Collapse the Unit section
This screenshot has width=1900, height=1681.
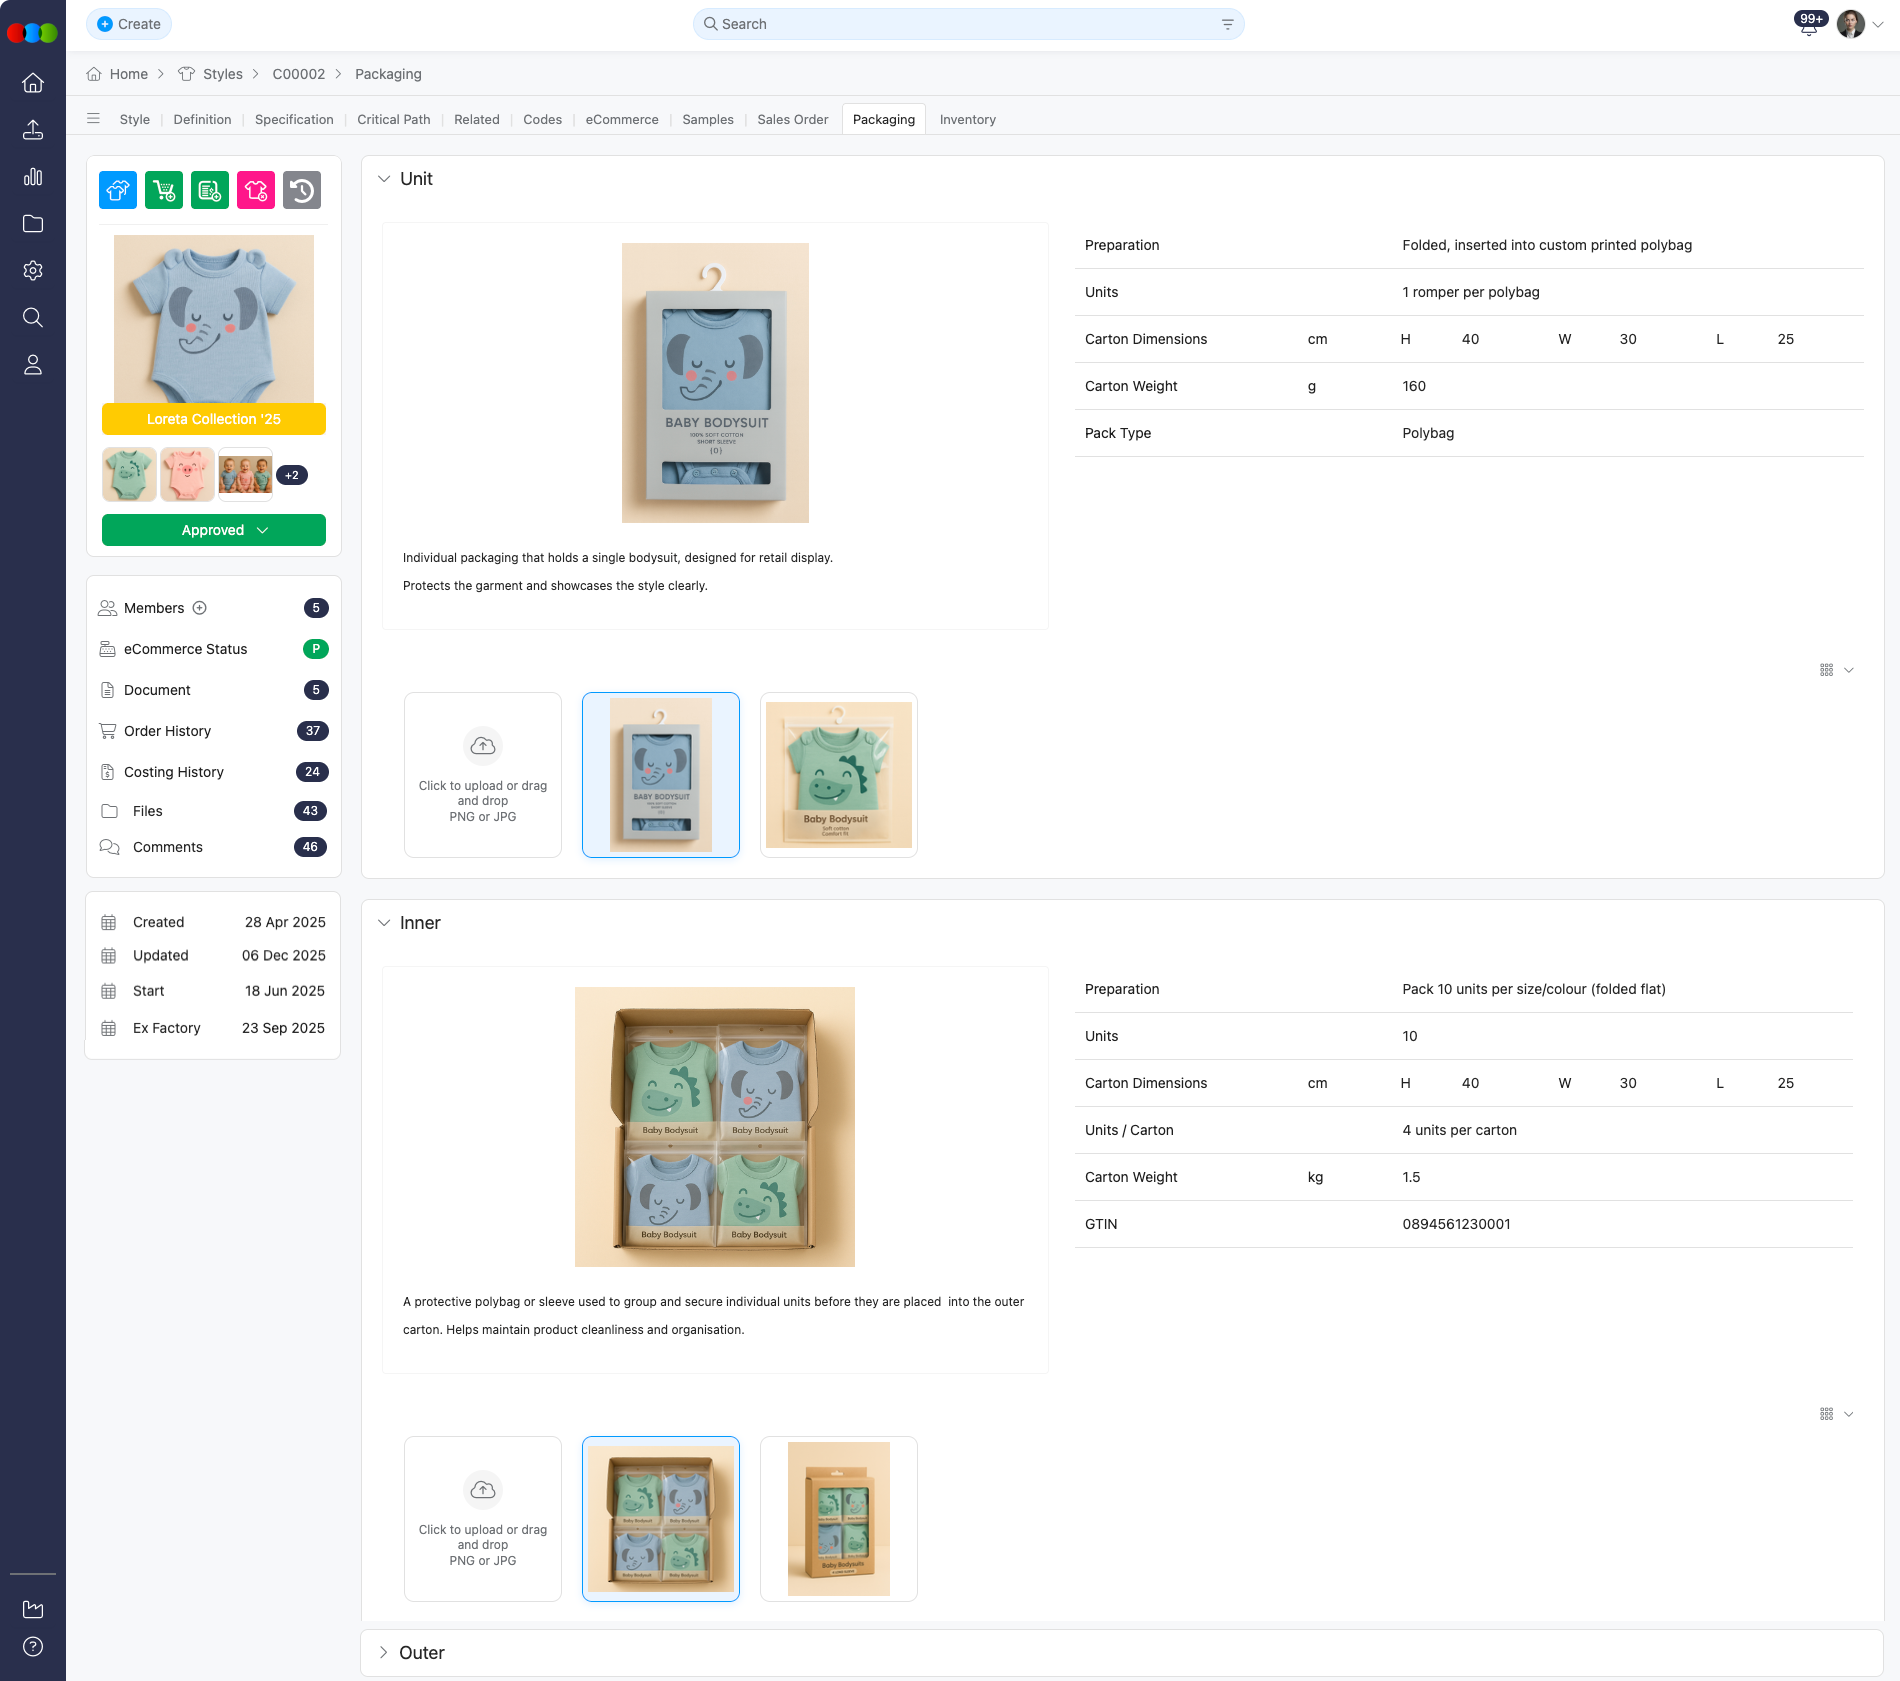384,179
